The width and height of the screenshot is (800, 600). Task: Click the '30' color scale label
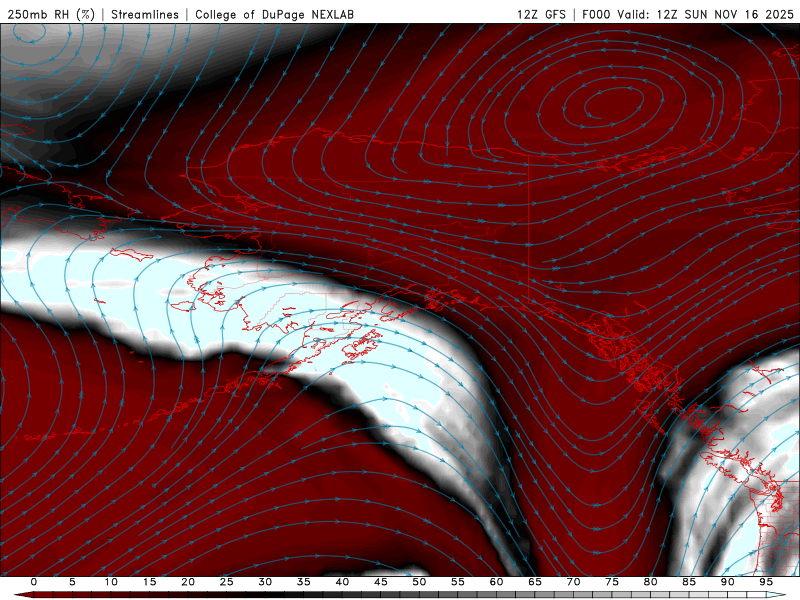[265, 582]
